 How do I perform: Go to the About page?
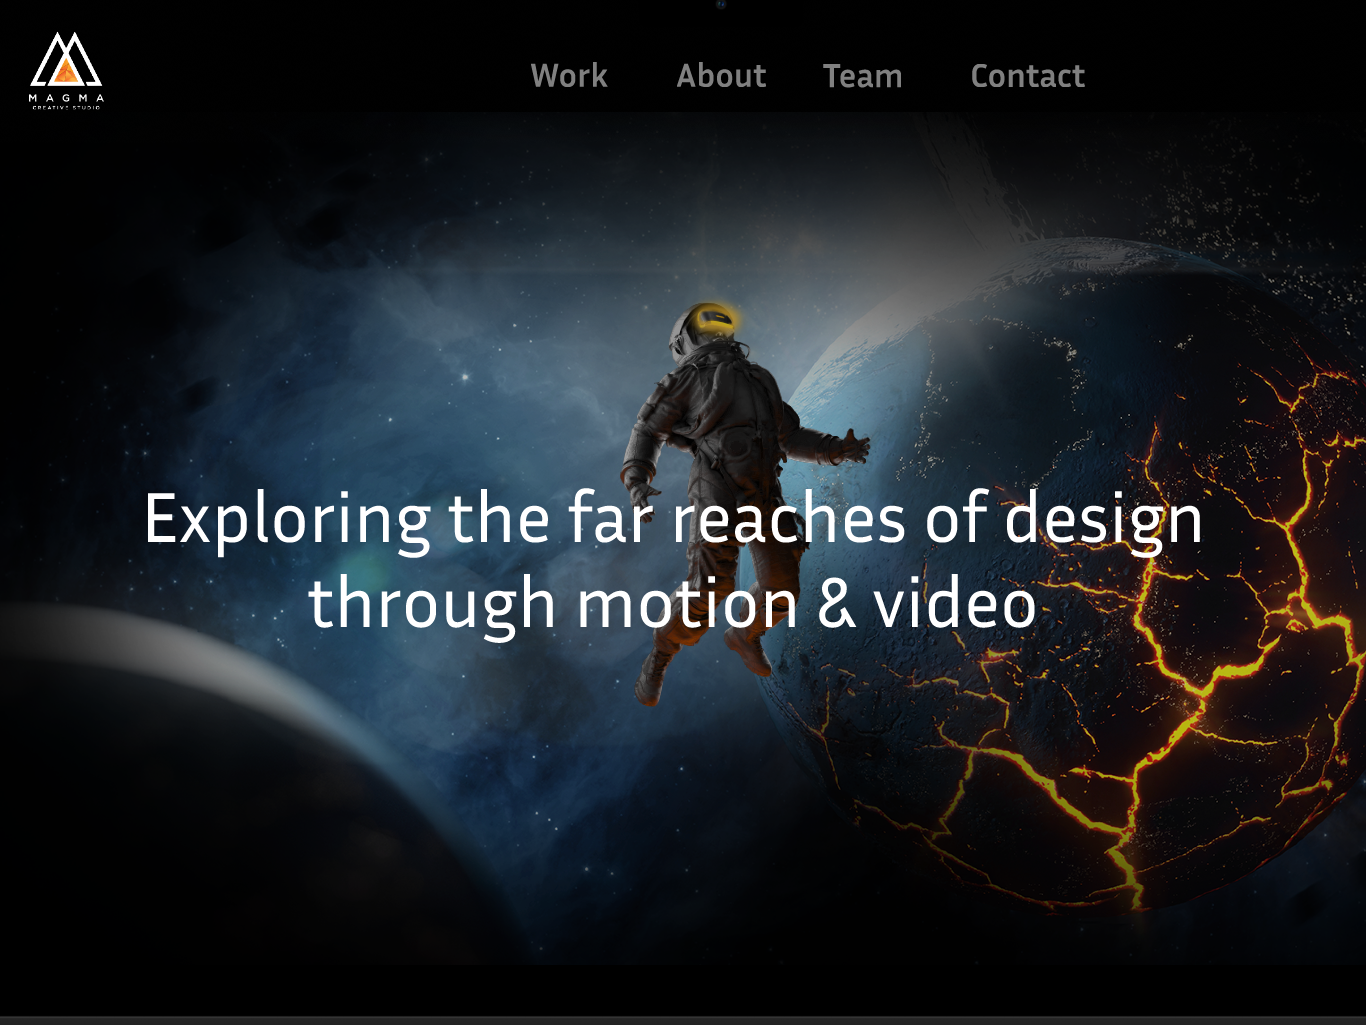[721, 76]
